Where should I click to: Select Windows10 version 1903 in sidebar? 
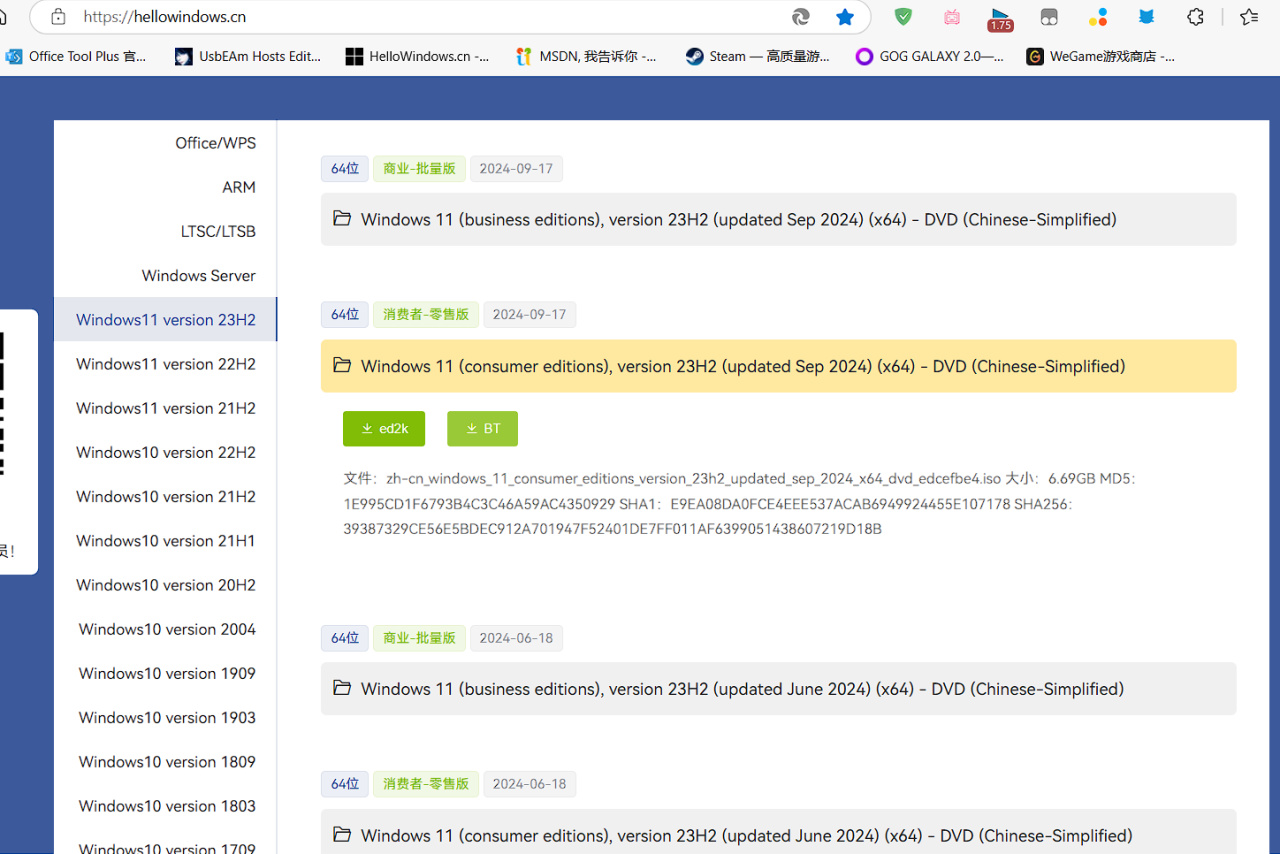(x=166, y=717)
